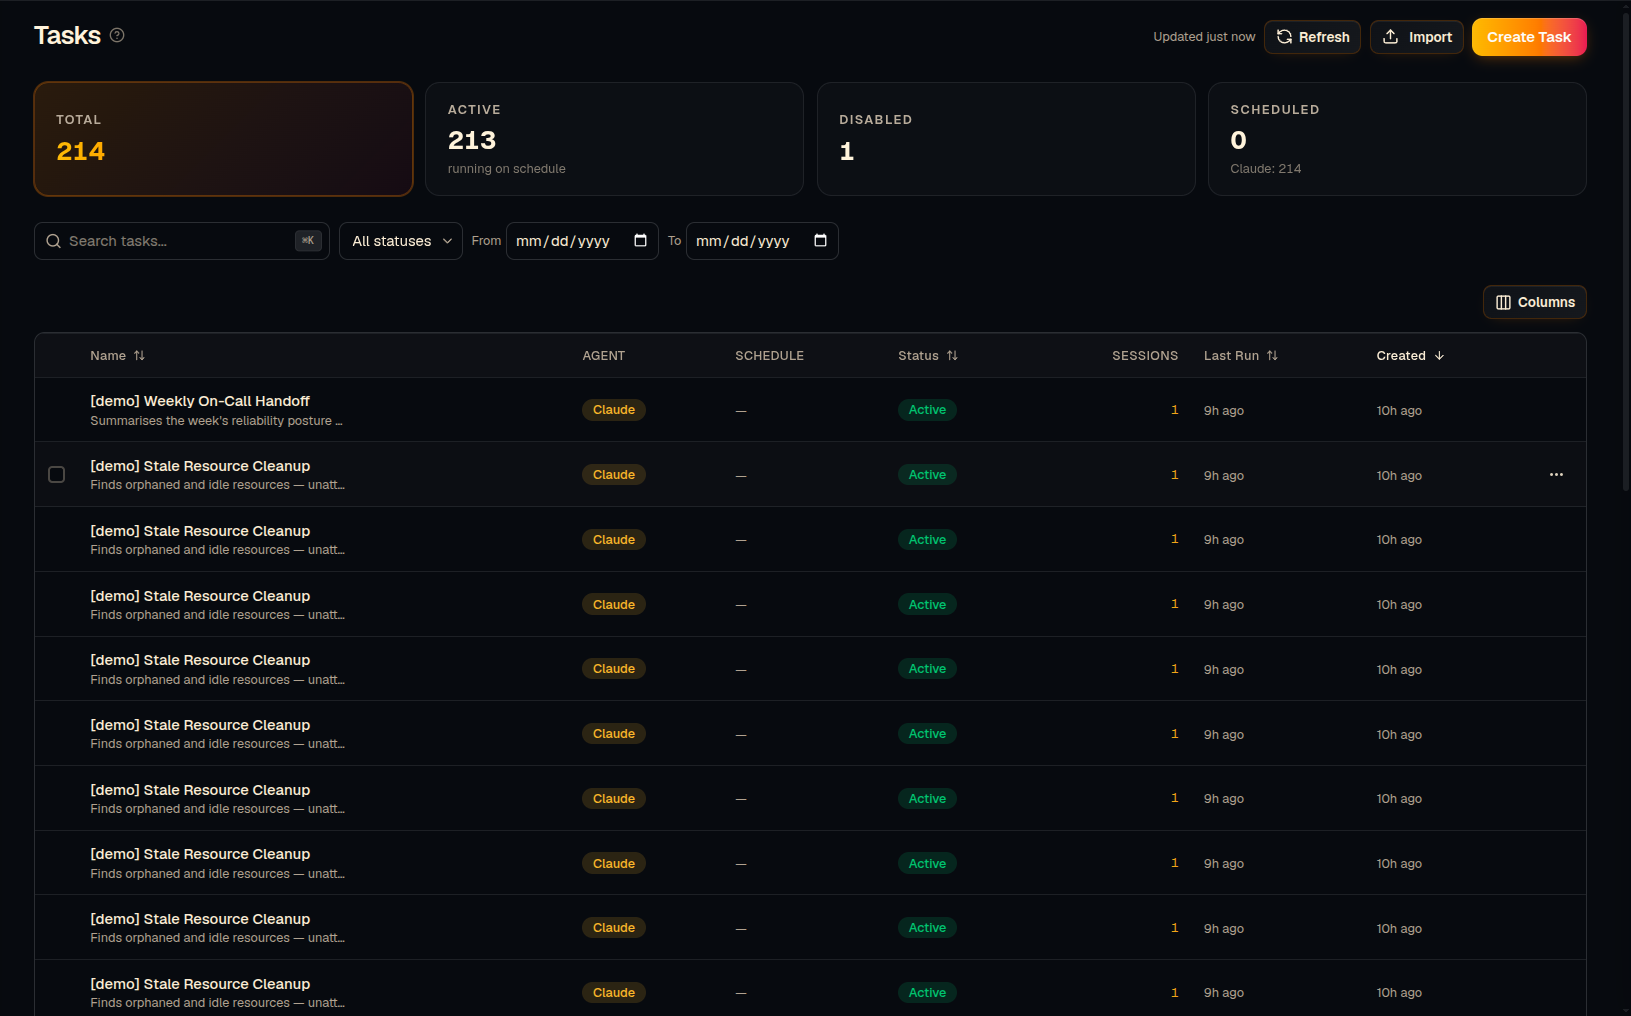Select the Scheduled summary card
The width and height of the screenshot is (1631, 1016).
coord(1397,139)
